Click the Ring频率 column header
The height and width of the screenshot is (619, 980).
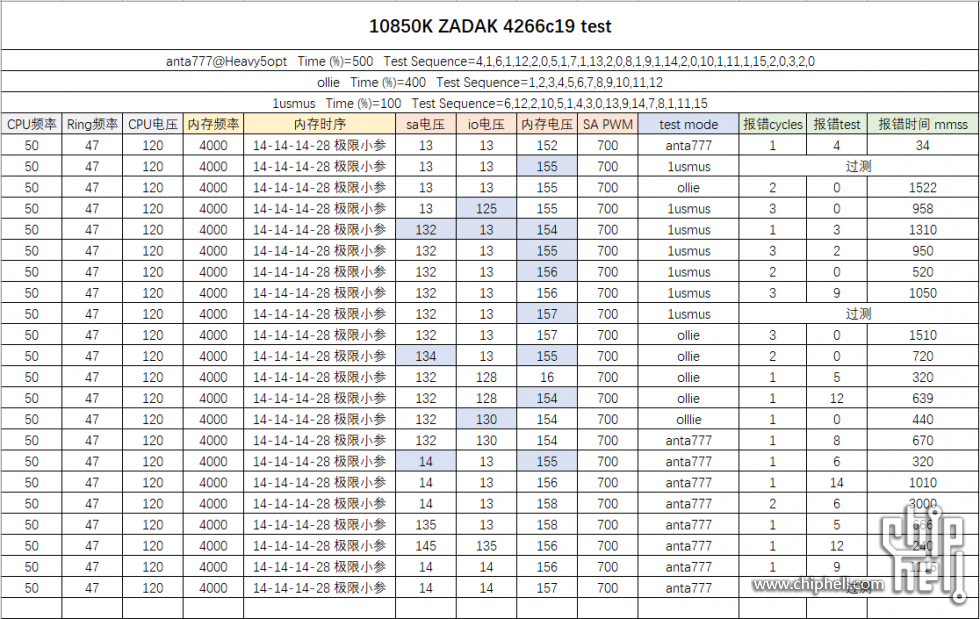(92, 124)
